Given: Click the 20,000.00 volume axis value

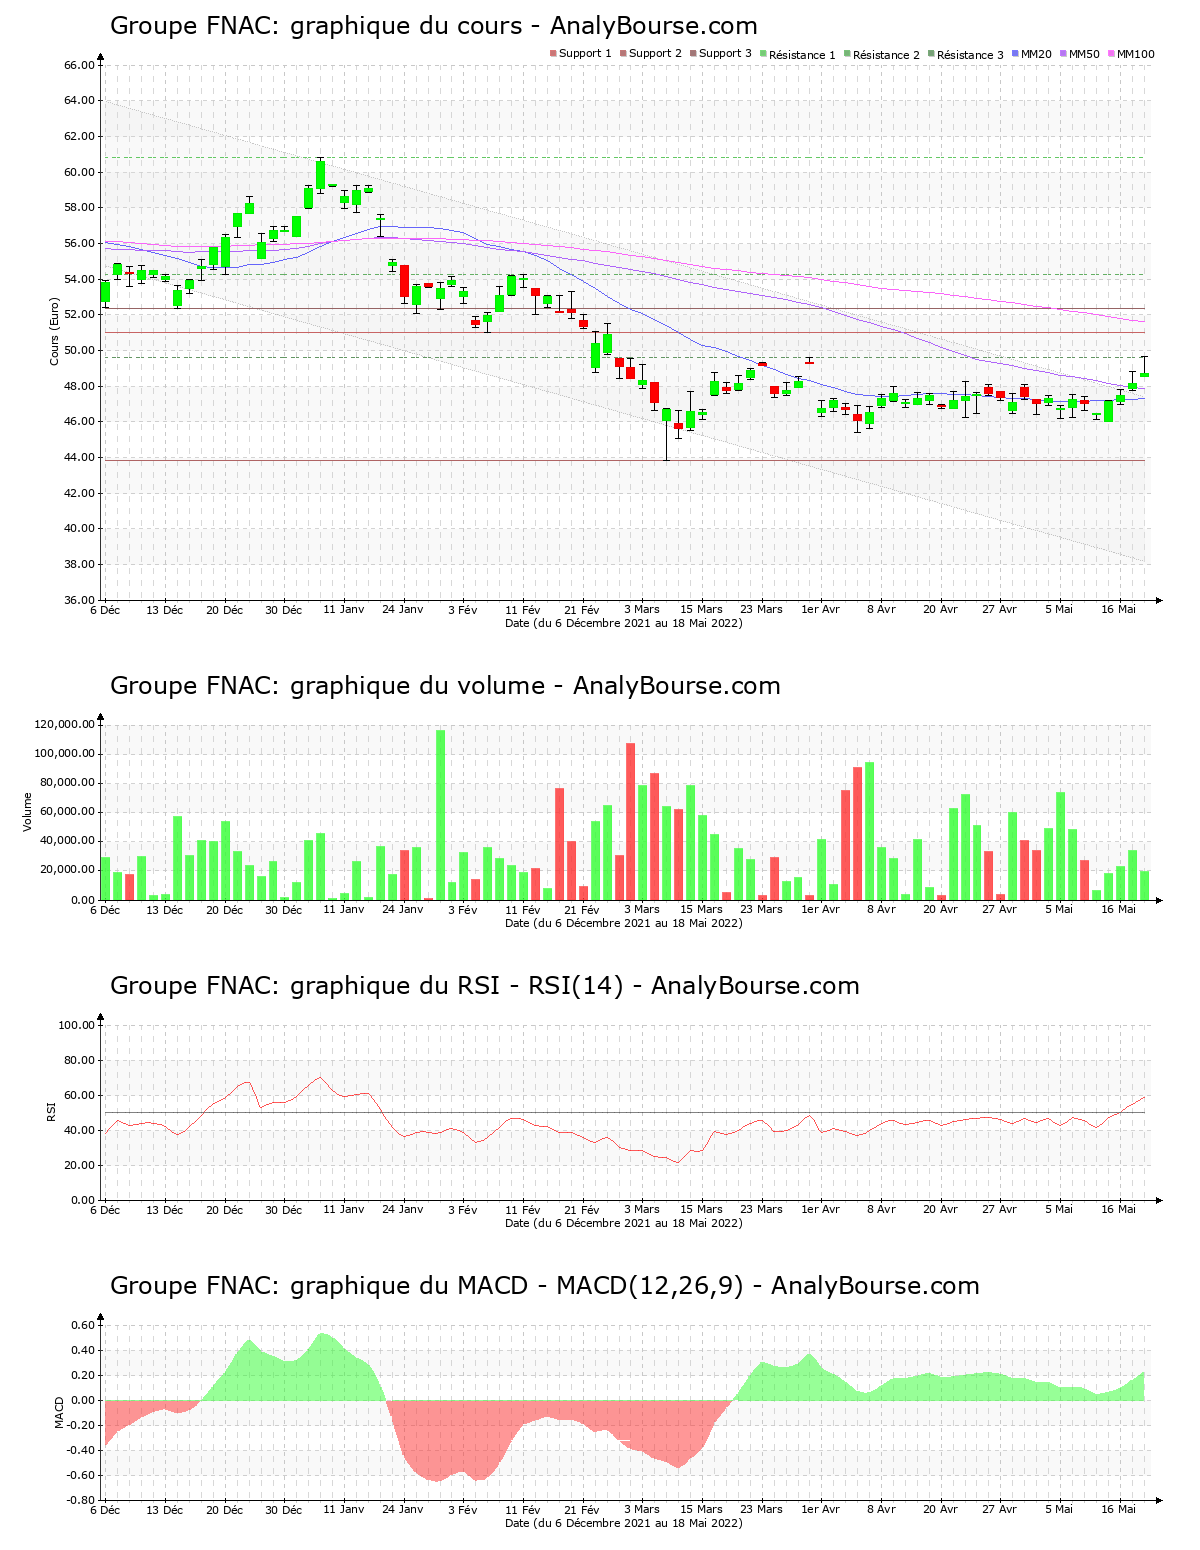Looking at the screenshot, I should click(68, 871).
